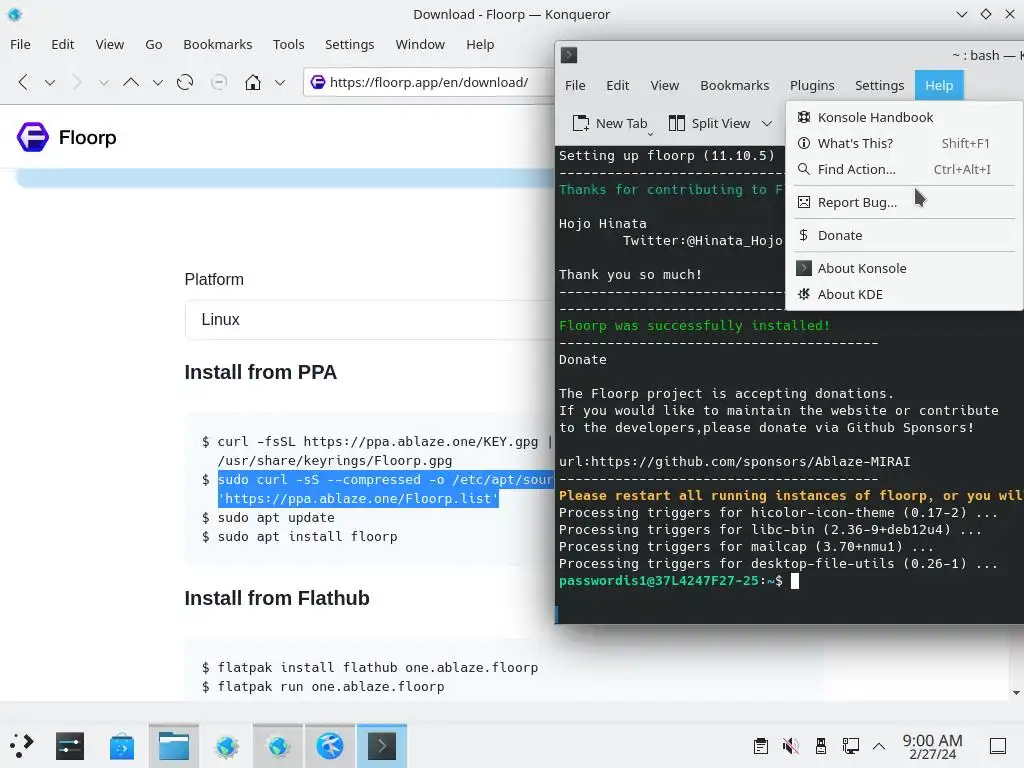Screen dimensions: 1024x768
Task: Open Konsole Settings menu
Action: click(879, 86)
